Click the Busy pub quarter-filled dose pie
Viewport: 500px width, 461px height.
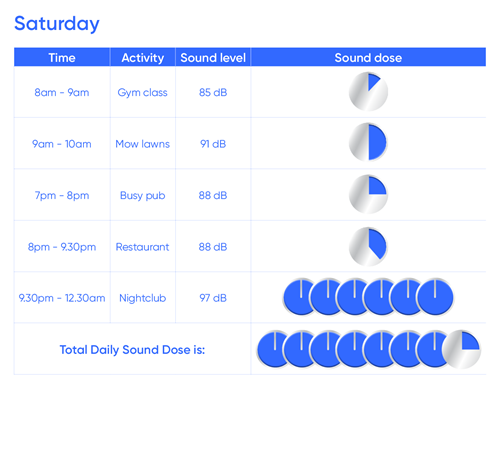click(368, 194)
